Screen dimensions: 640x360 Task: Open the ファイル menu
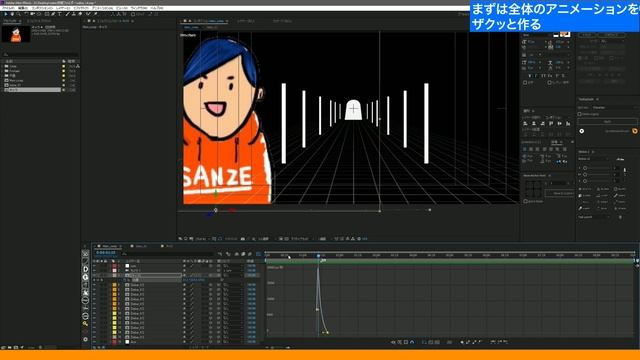8,8
